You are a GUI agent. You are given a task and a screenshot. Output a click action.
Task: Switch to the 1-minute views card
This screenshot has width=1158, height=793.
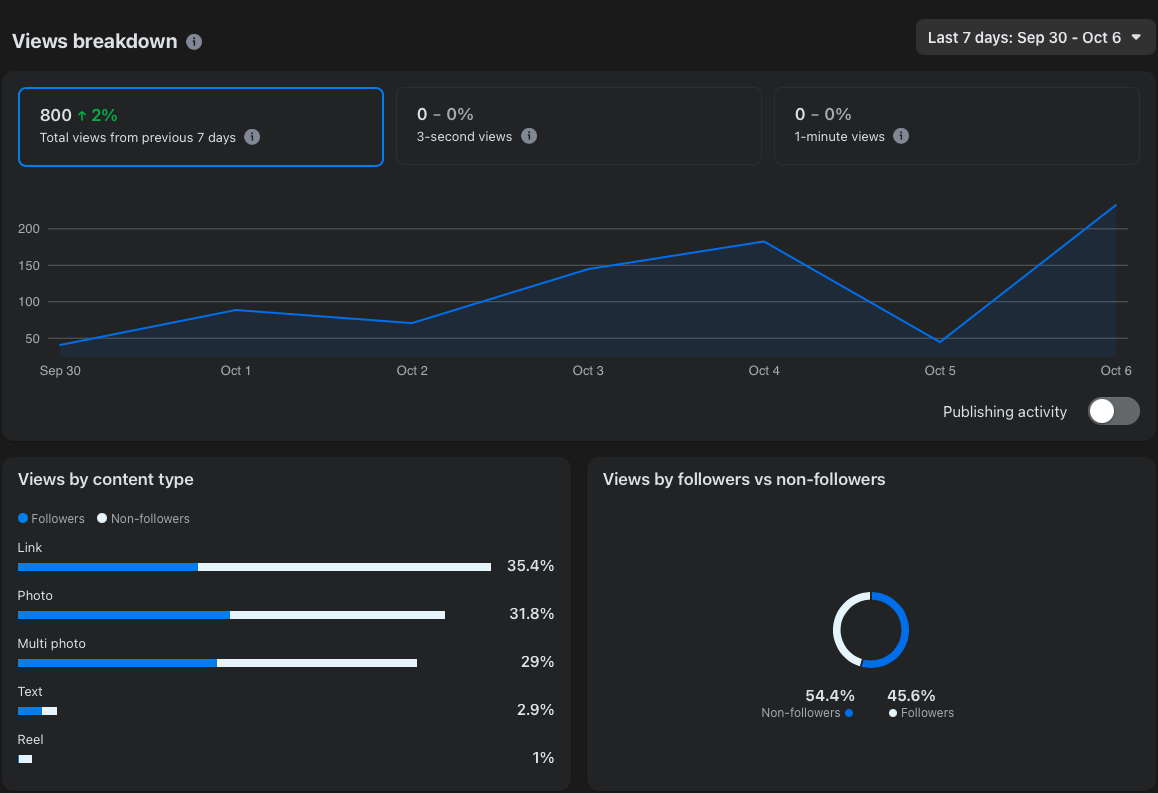pos(956,126)
